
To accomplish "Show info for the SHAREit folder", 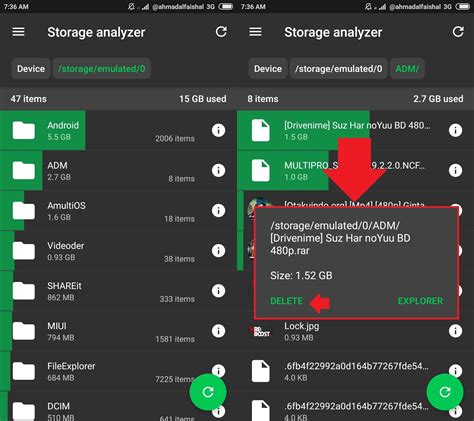I will click(x=218, y=291).
